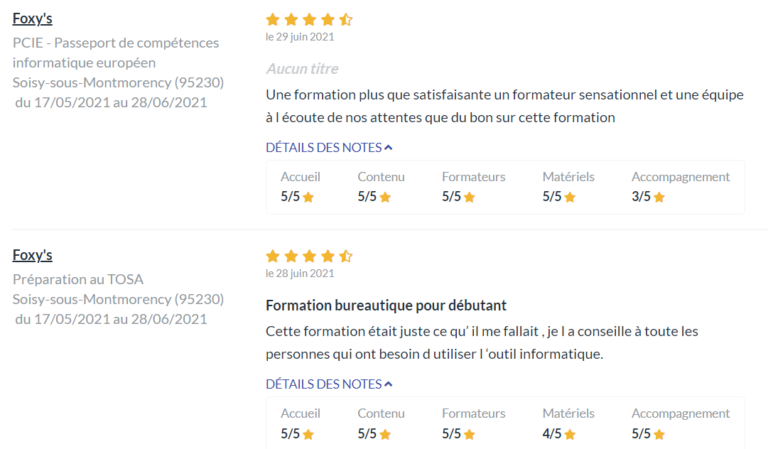
Task: Click the 'le 29 juin 2021' date
Action: pos(300,37)
